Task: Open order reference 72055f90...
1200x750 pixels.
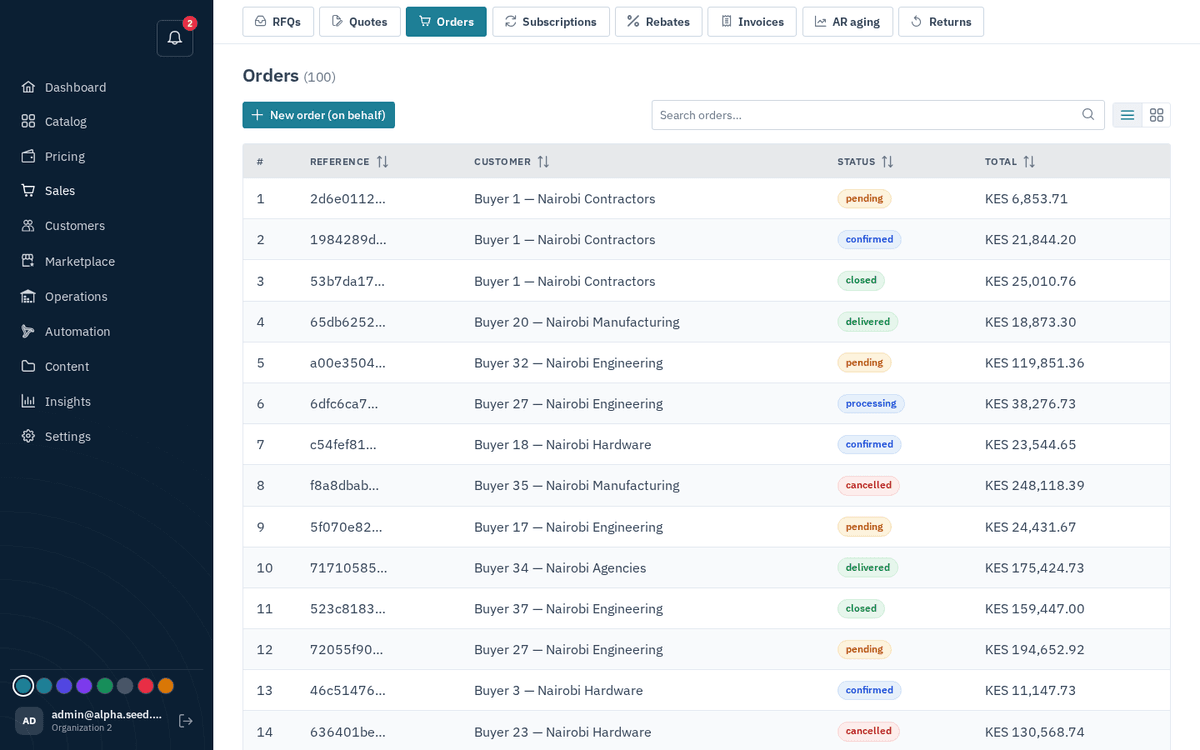Action: [347, 650]
